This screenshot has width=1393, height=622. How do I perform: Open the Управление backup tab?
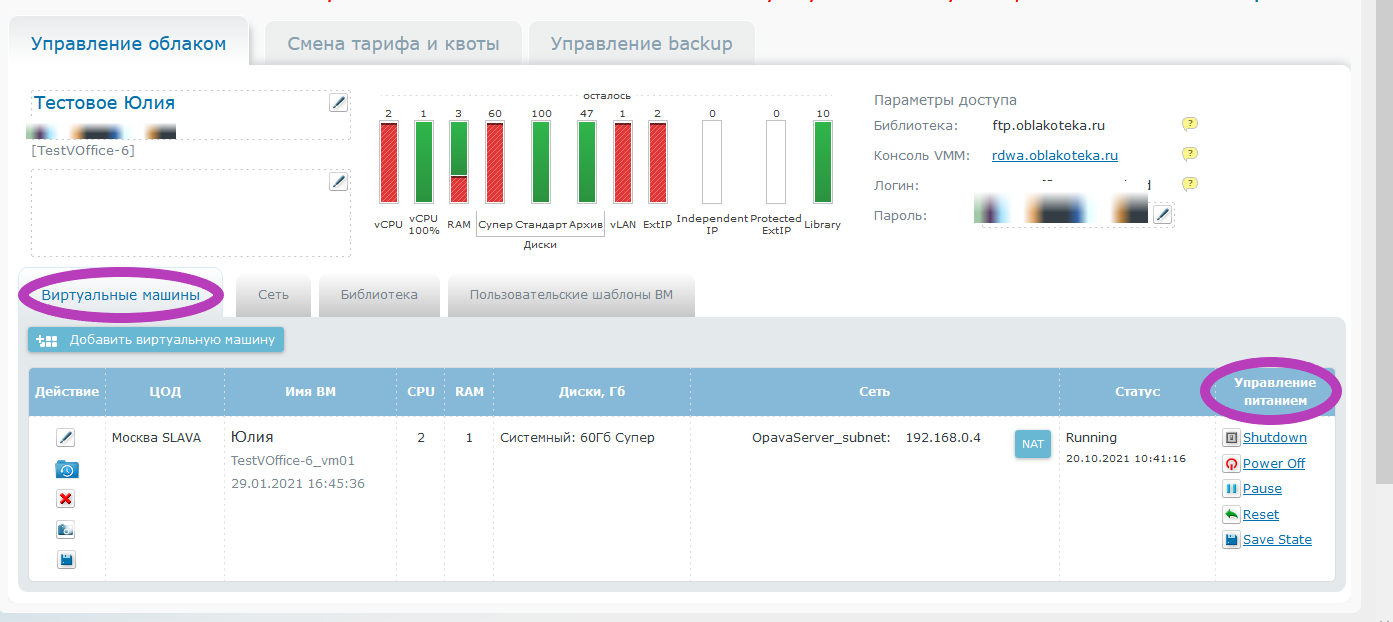pyautogui.click(x=641, y=44)
